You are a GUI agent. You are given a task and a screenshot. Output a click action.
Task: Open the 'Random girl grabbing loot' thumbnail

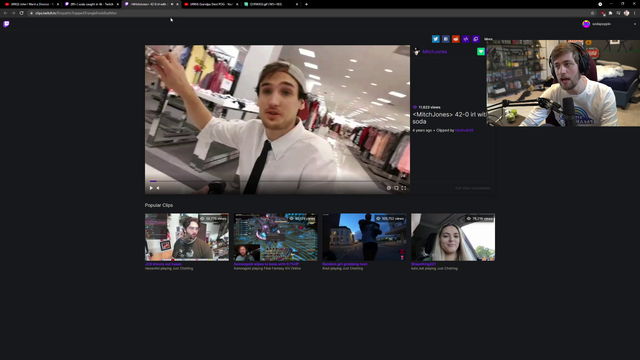pyautogui.click(x=364, y=237)
